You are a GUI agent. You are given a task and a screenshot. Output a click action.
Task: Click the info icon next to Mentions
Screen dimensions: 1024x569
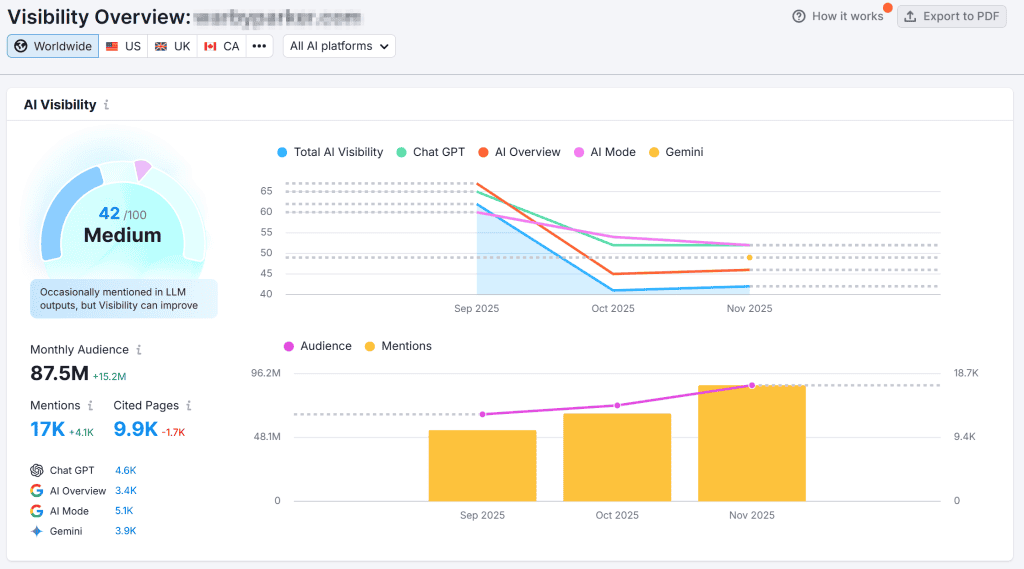point(90,406)
